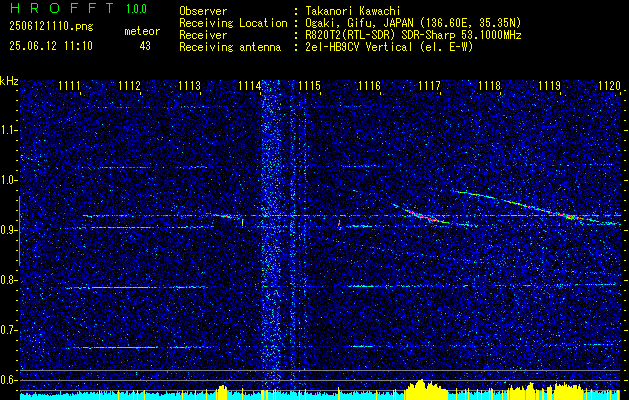Screen dimensions: 629x400
Task: Select the version number 1.0.0
Action: [x=136, y=9]
